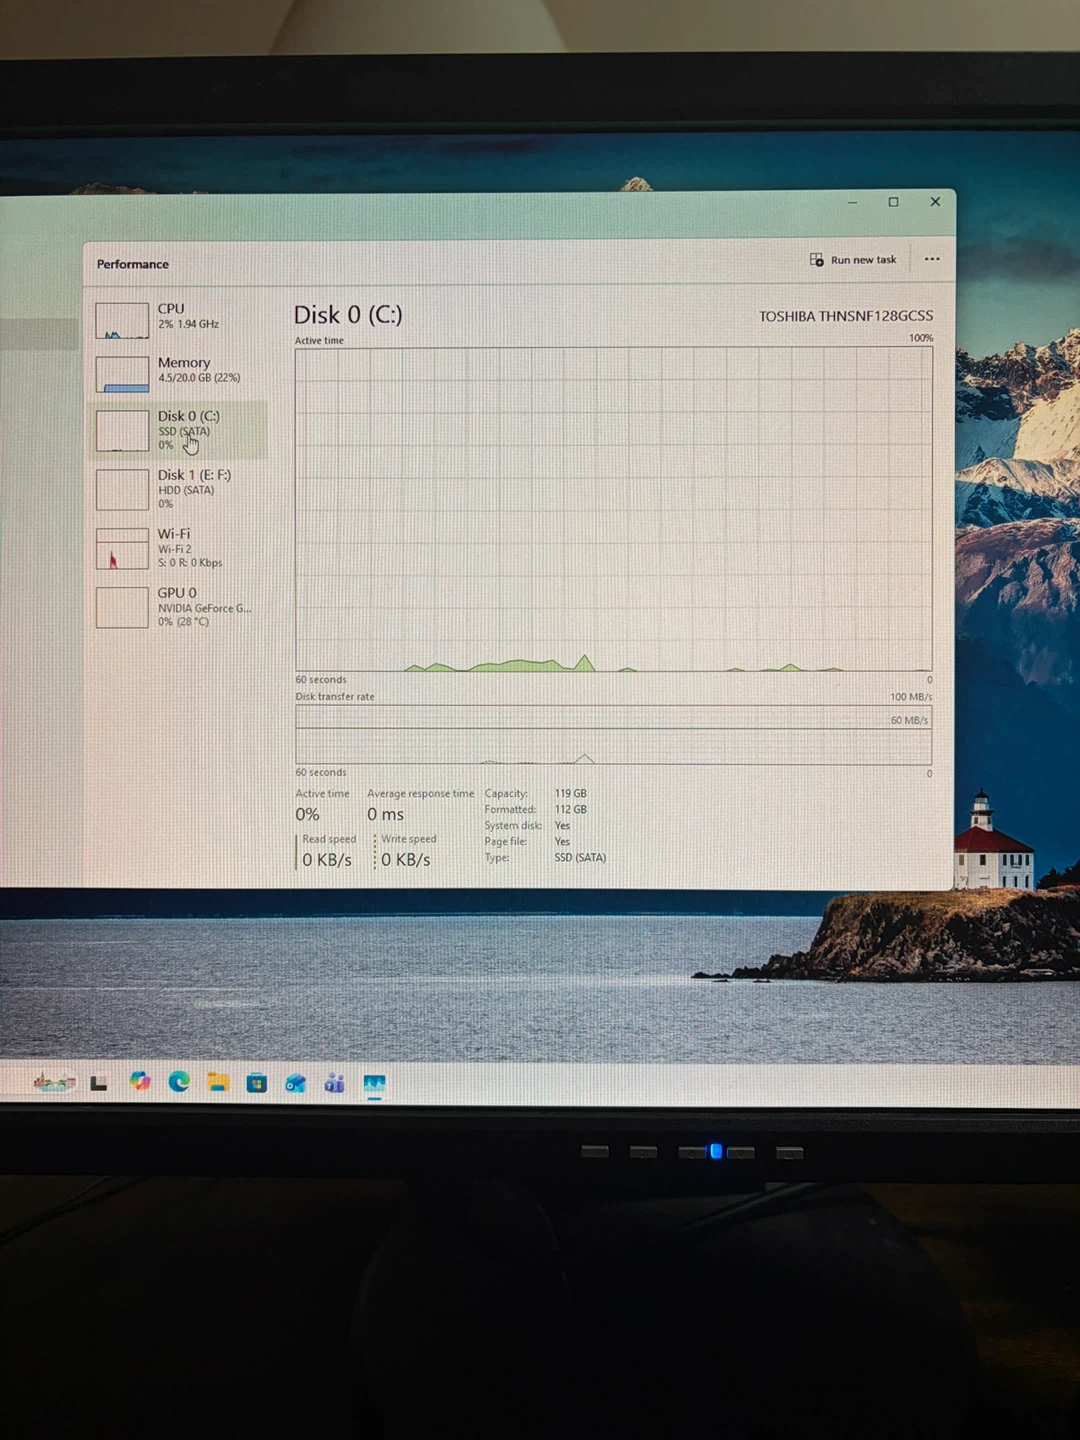Select Disk 1 (E: F:) in the sidebar
The width and height of the screenshot is (1080, 1440).
tap(180, 489)
